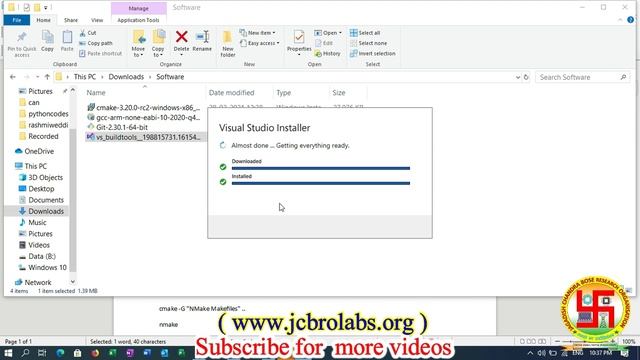This screenshot has height=360, width=640.
Task: Switch to the Share ribbon tab
Action: pyautogui.click(x=71, y=20)
